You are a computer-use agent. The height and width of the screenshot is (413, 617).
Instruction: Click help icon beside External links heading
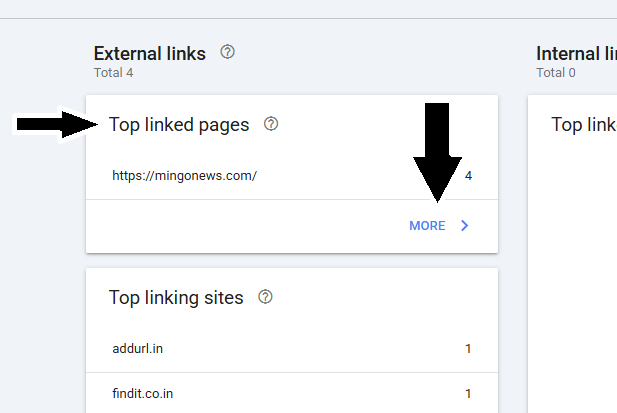pyautogui.click(x=227, y=52)
